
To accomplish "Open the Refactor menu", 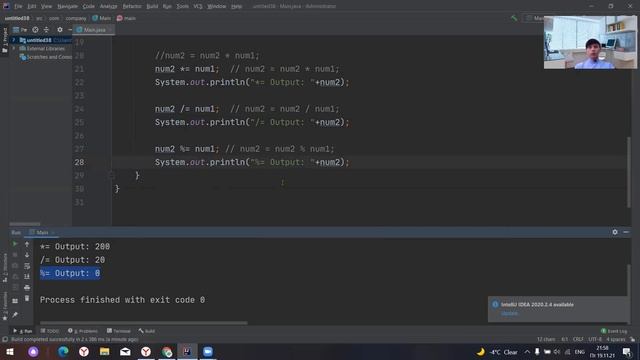I will pos(132,6).
